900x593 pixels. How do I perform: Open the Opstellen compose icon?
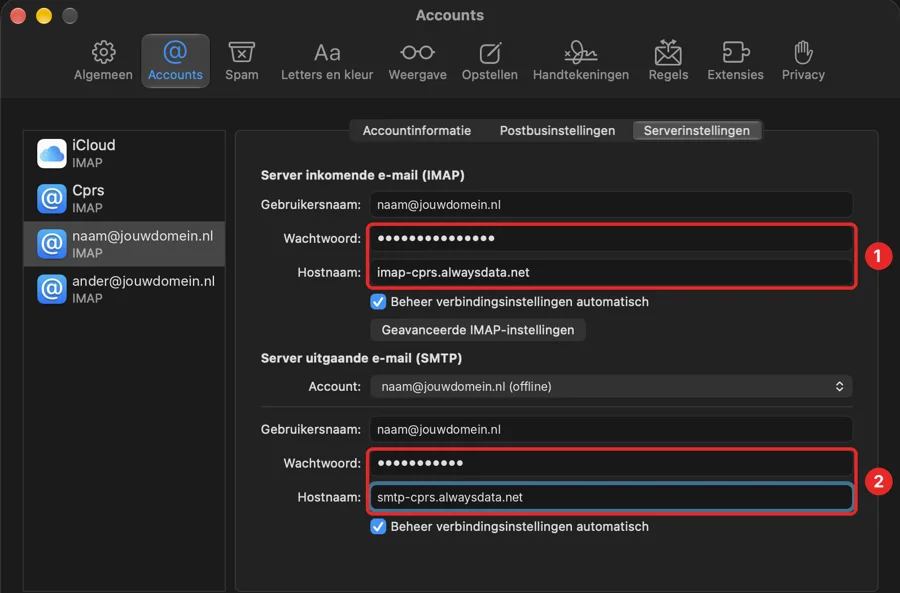[490, 53]
